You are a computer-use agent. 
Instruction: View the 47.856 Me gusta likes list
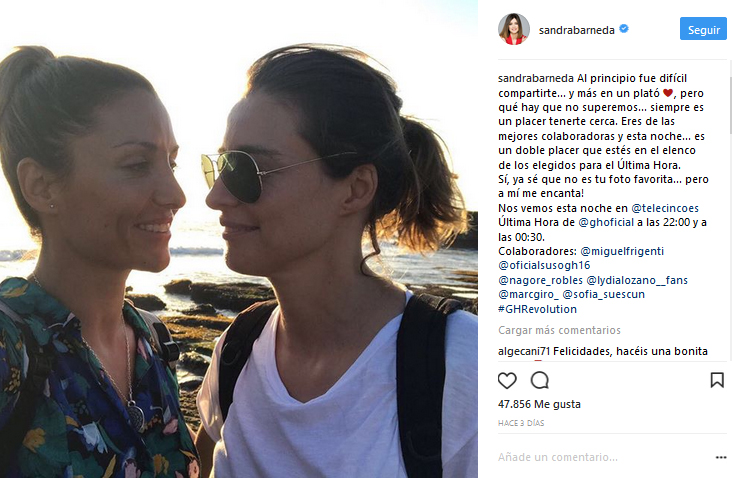(x=539, y=404)
